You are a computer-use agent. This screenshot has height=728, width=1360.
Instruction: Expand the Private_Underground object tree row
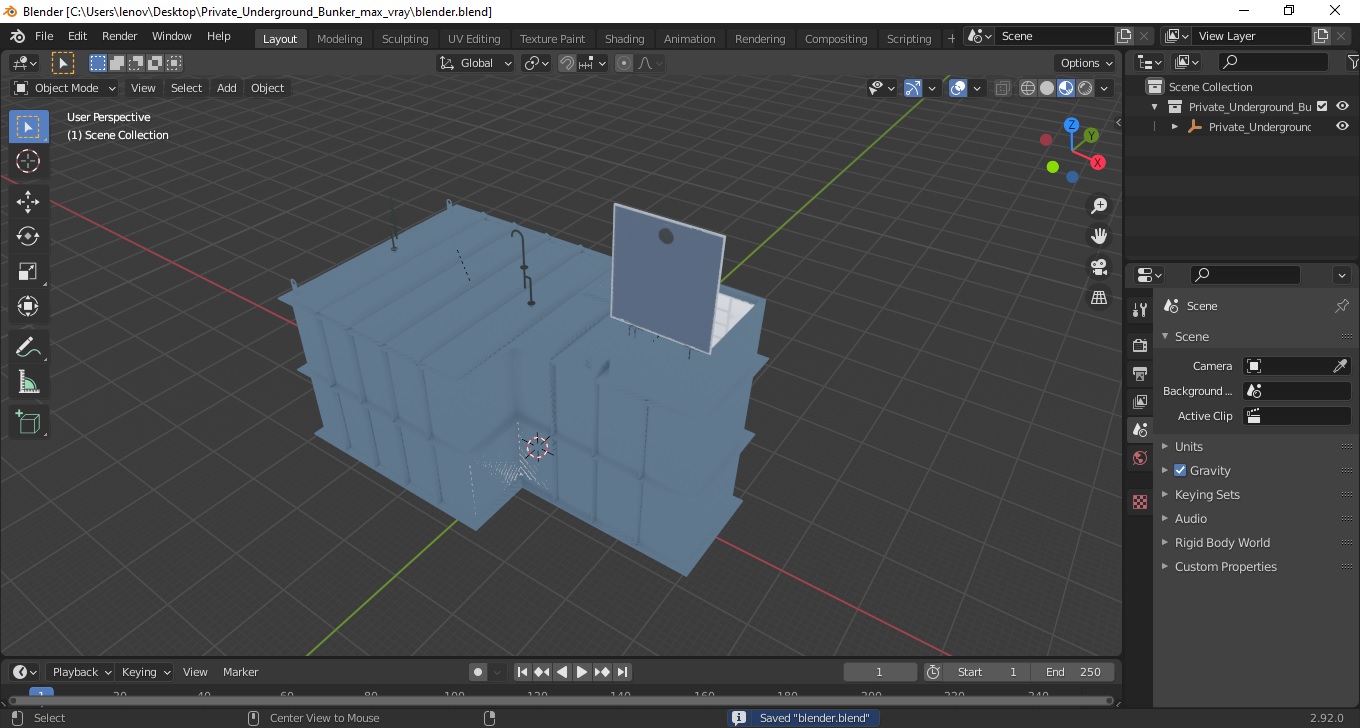tap(1175, 127)
